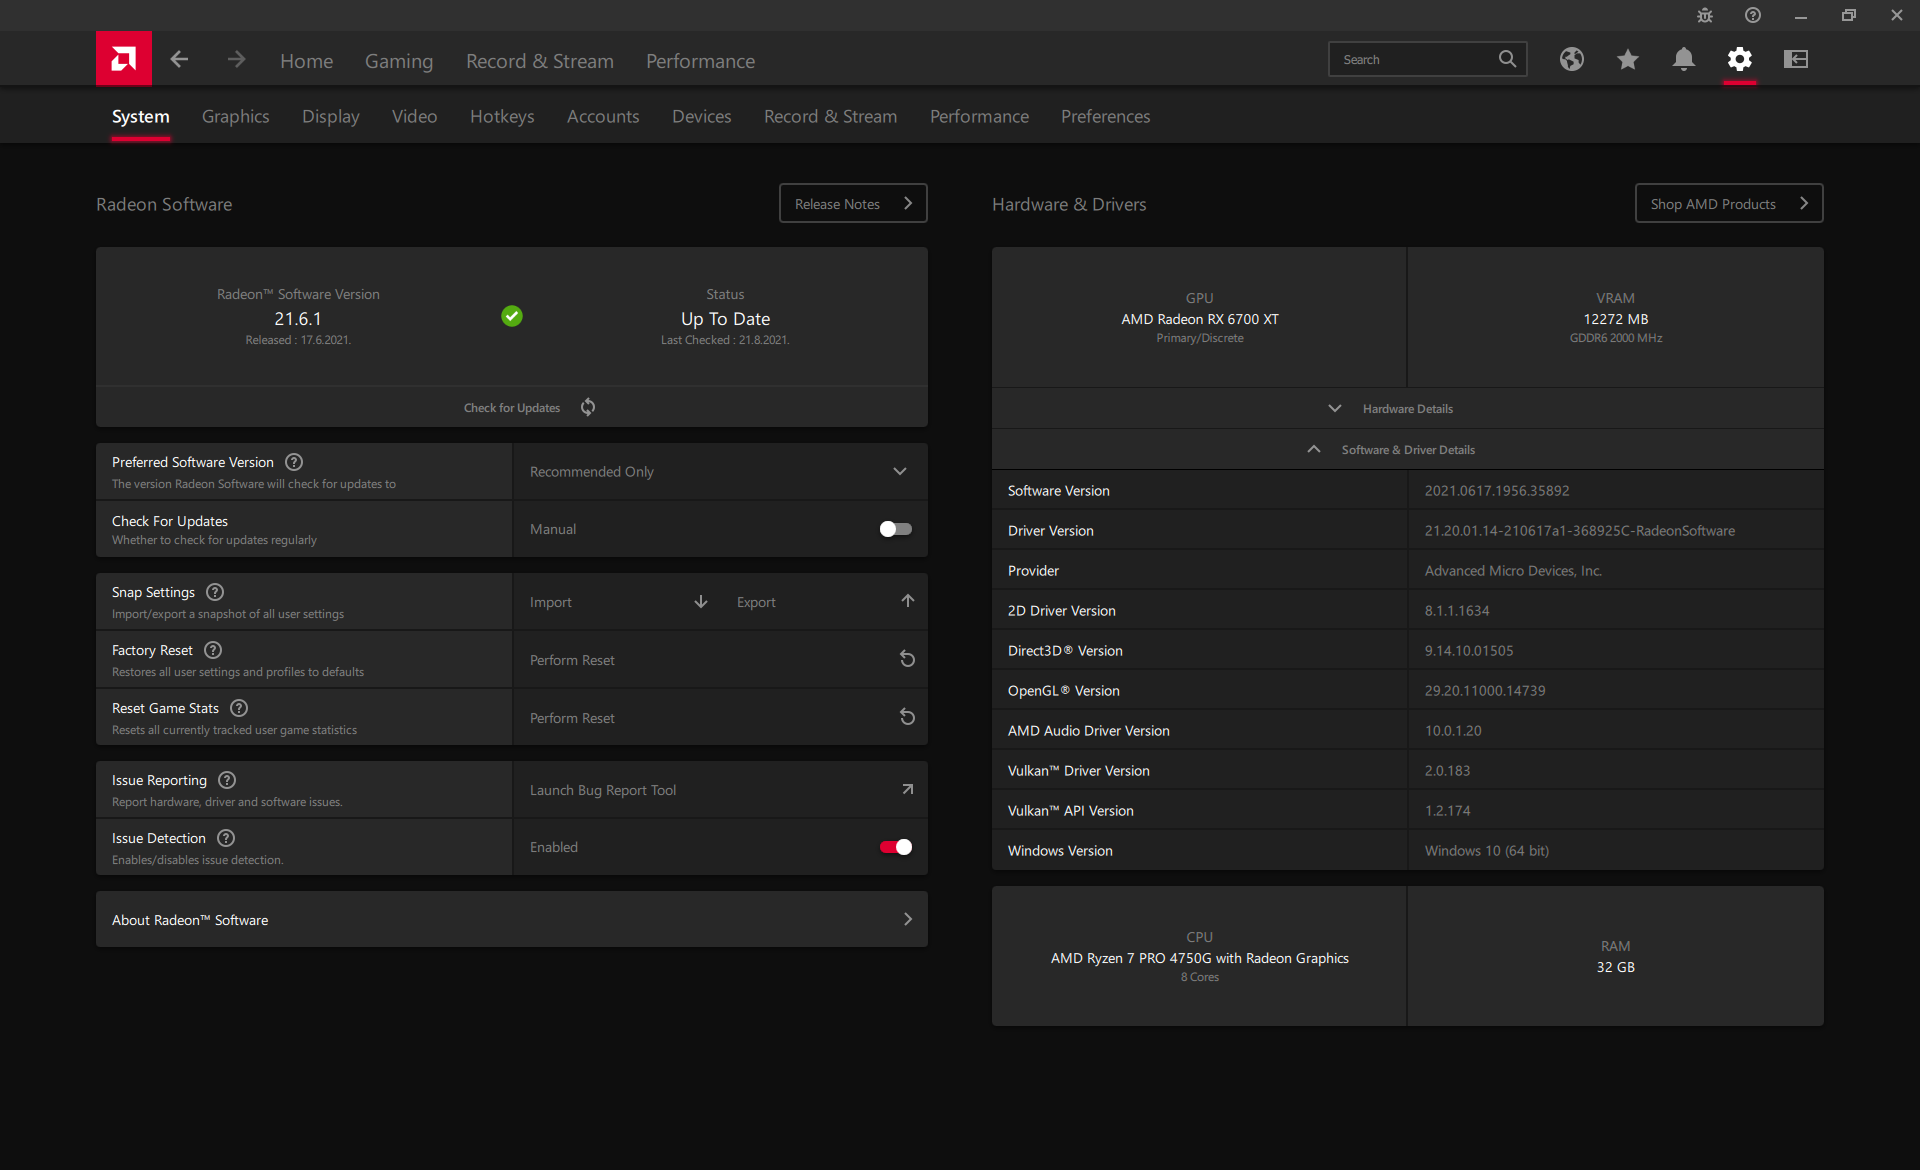Image resolution: width=1920 pixels, height=1170 pixels.
Task: Open notifications bell icon
Action: [x=1683, y=60]
